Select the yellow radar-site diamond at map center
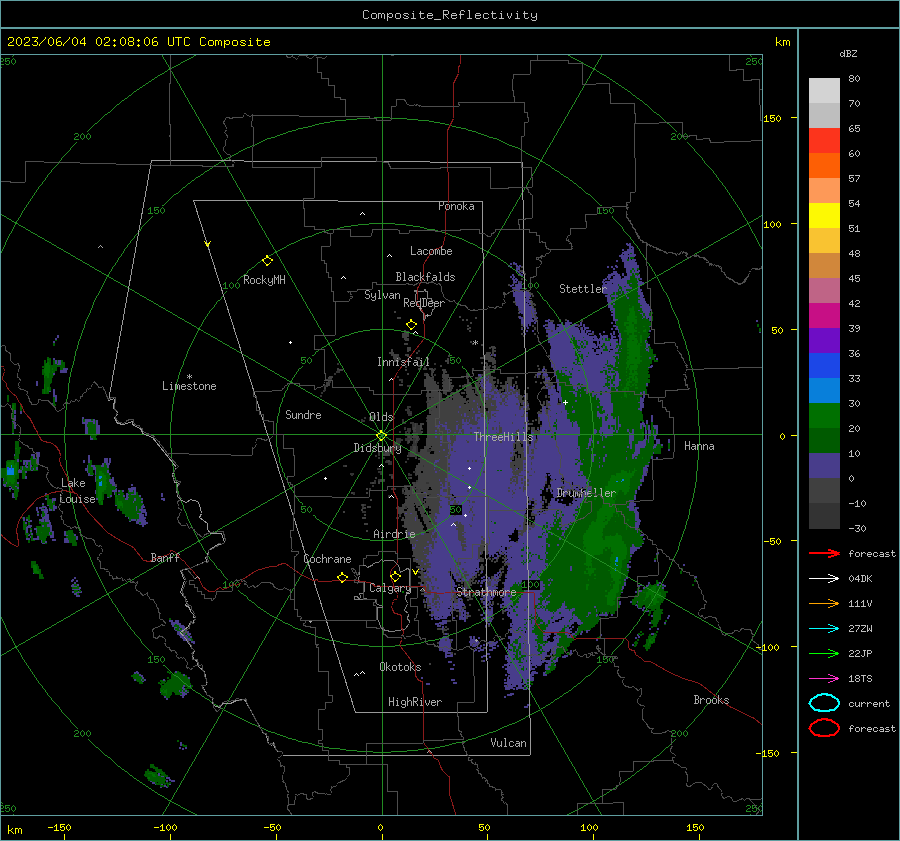 point(381,436)
